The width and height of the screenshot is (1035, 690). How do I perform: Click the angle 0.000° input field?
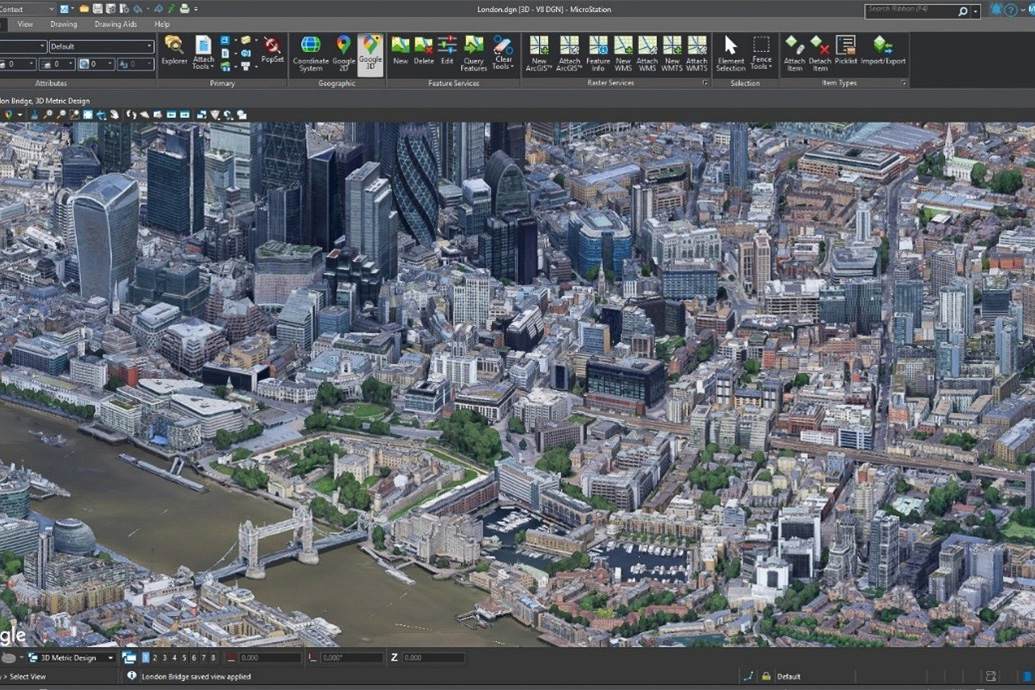click(x=352, y=658)
